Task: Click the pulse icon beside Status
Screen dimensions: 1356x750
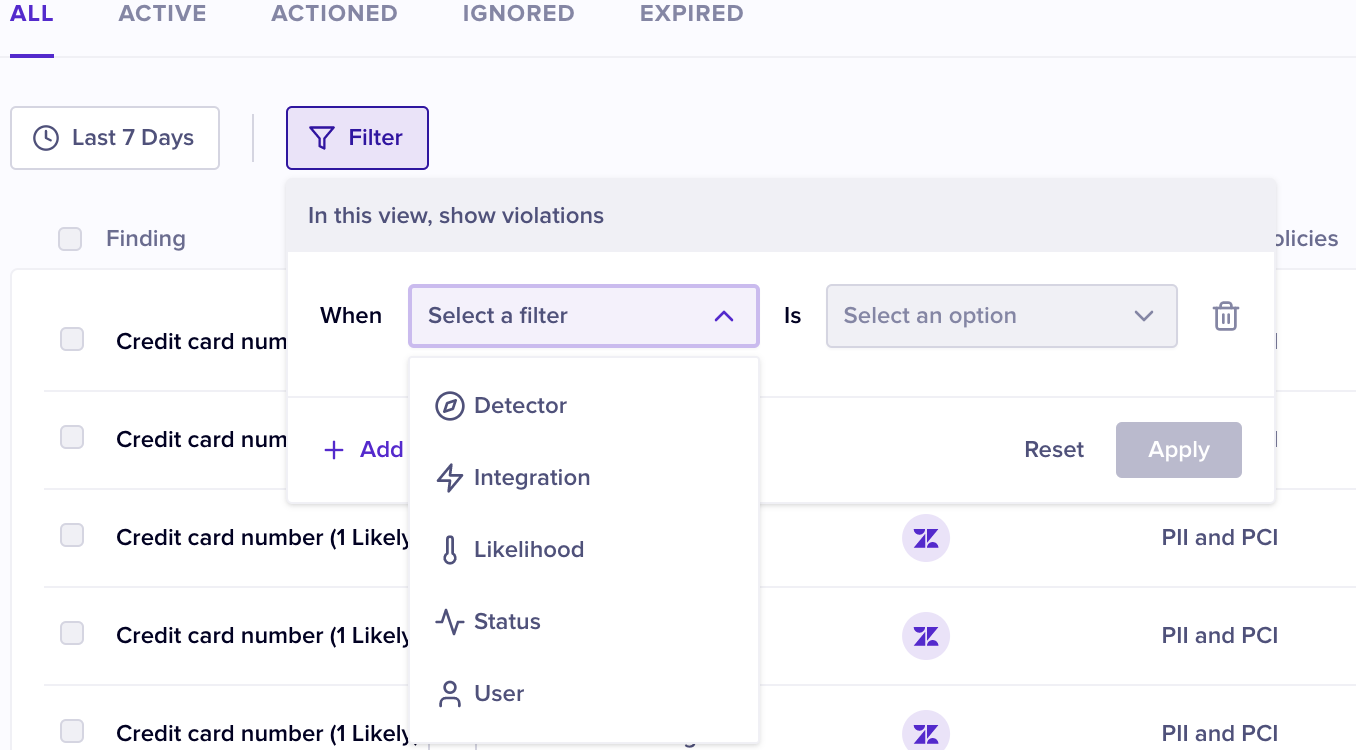Action: (x=450, y=622)
